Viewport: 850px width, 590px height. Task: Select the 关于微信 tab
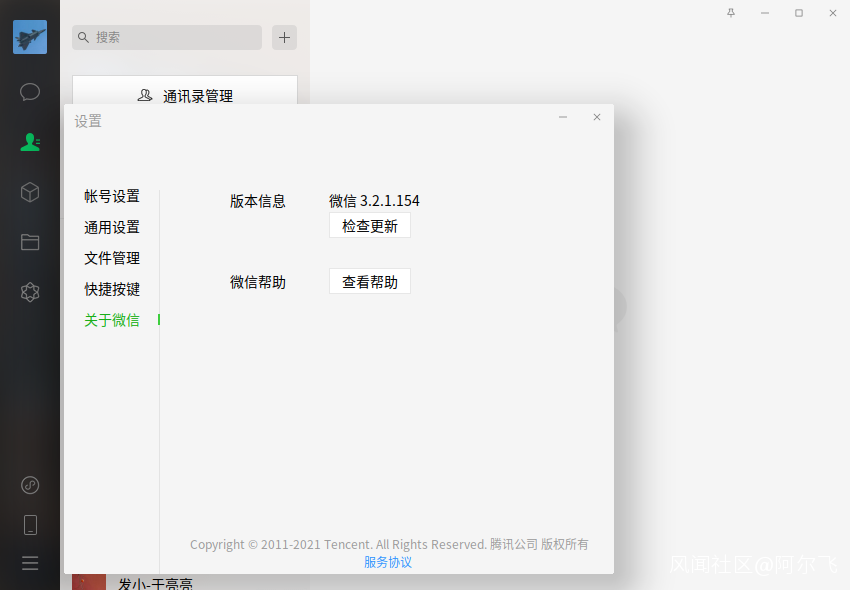pyautogui.click(x=112, y=320)
